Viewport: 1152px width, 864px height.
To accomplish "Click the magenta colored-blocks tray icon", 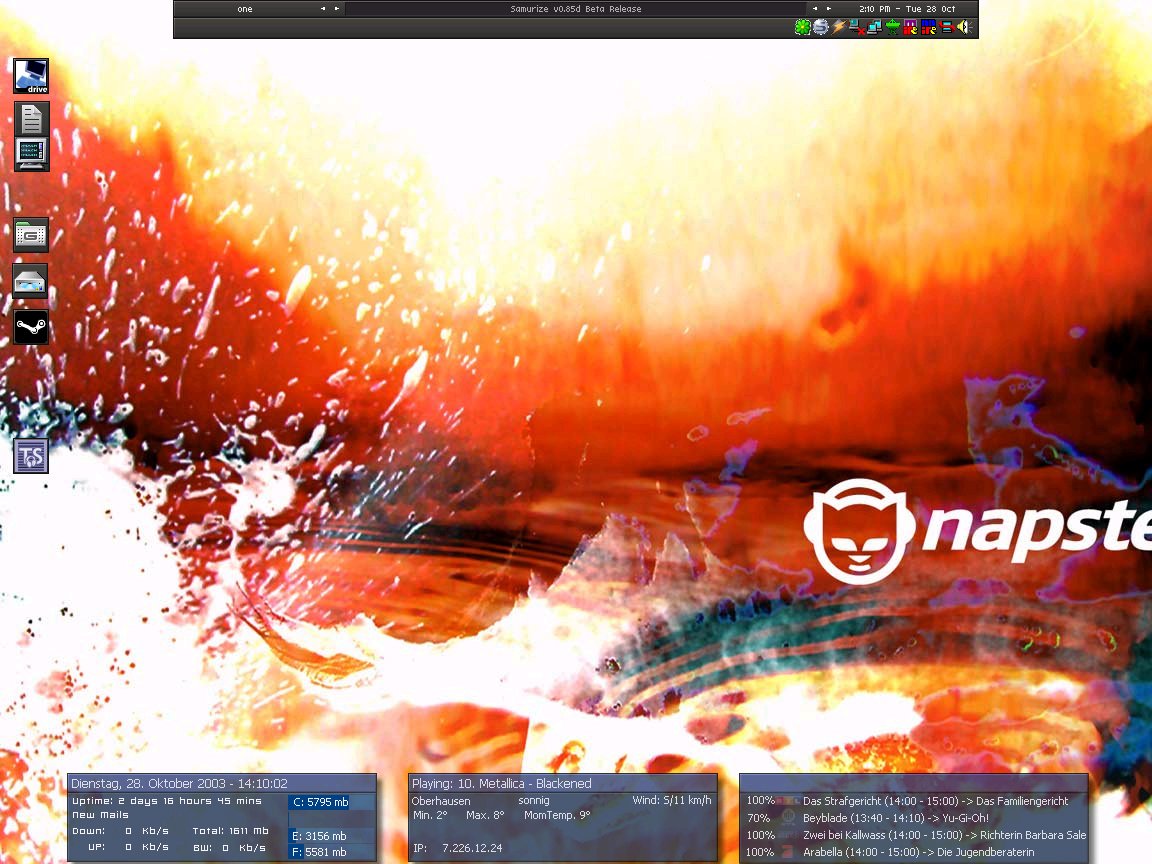I will [910, 27].
